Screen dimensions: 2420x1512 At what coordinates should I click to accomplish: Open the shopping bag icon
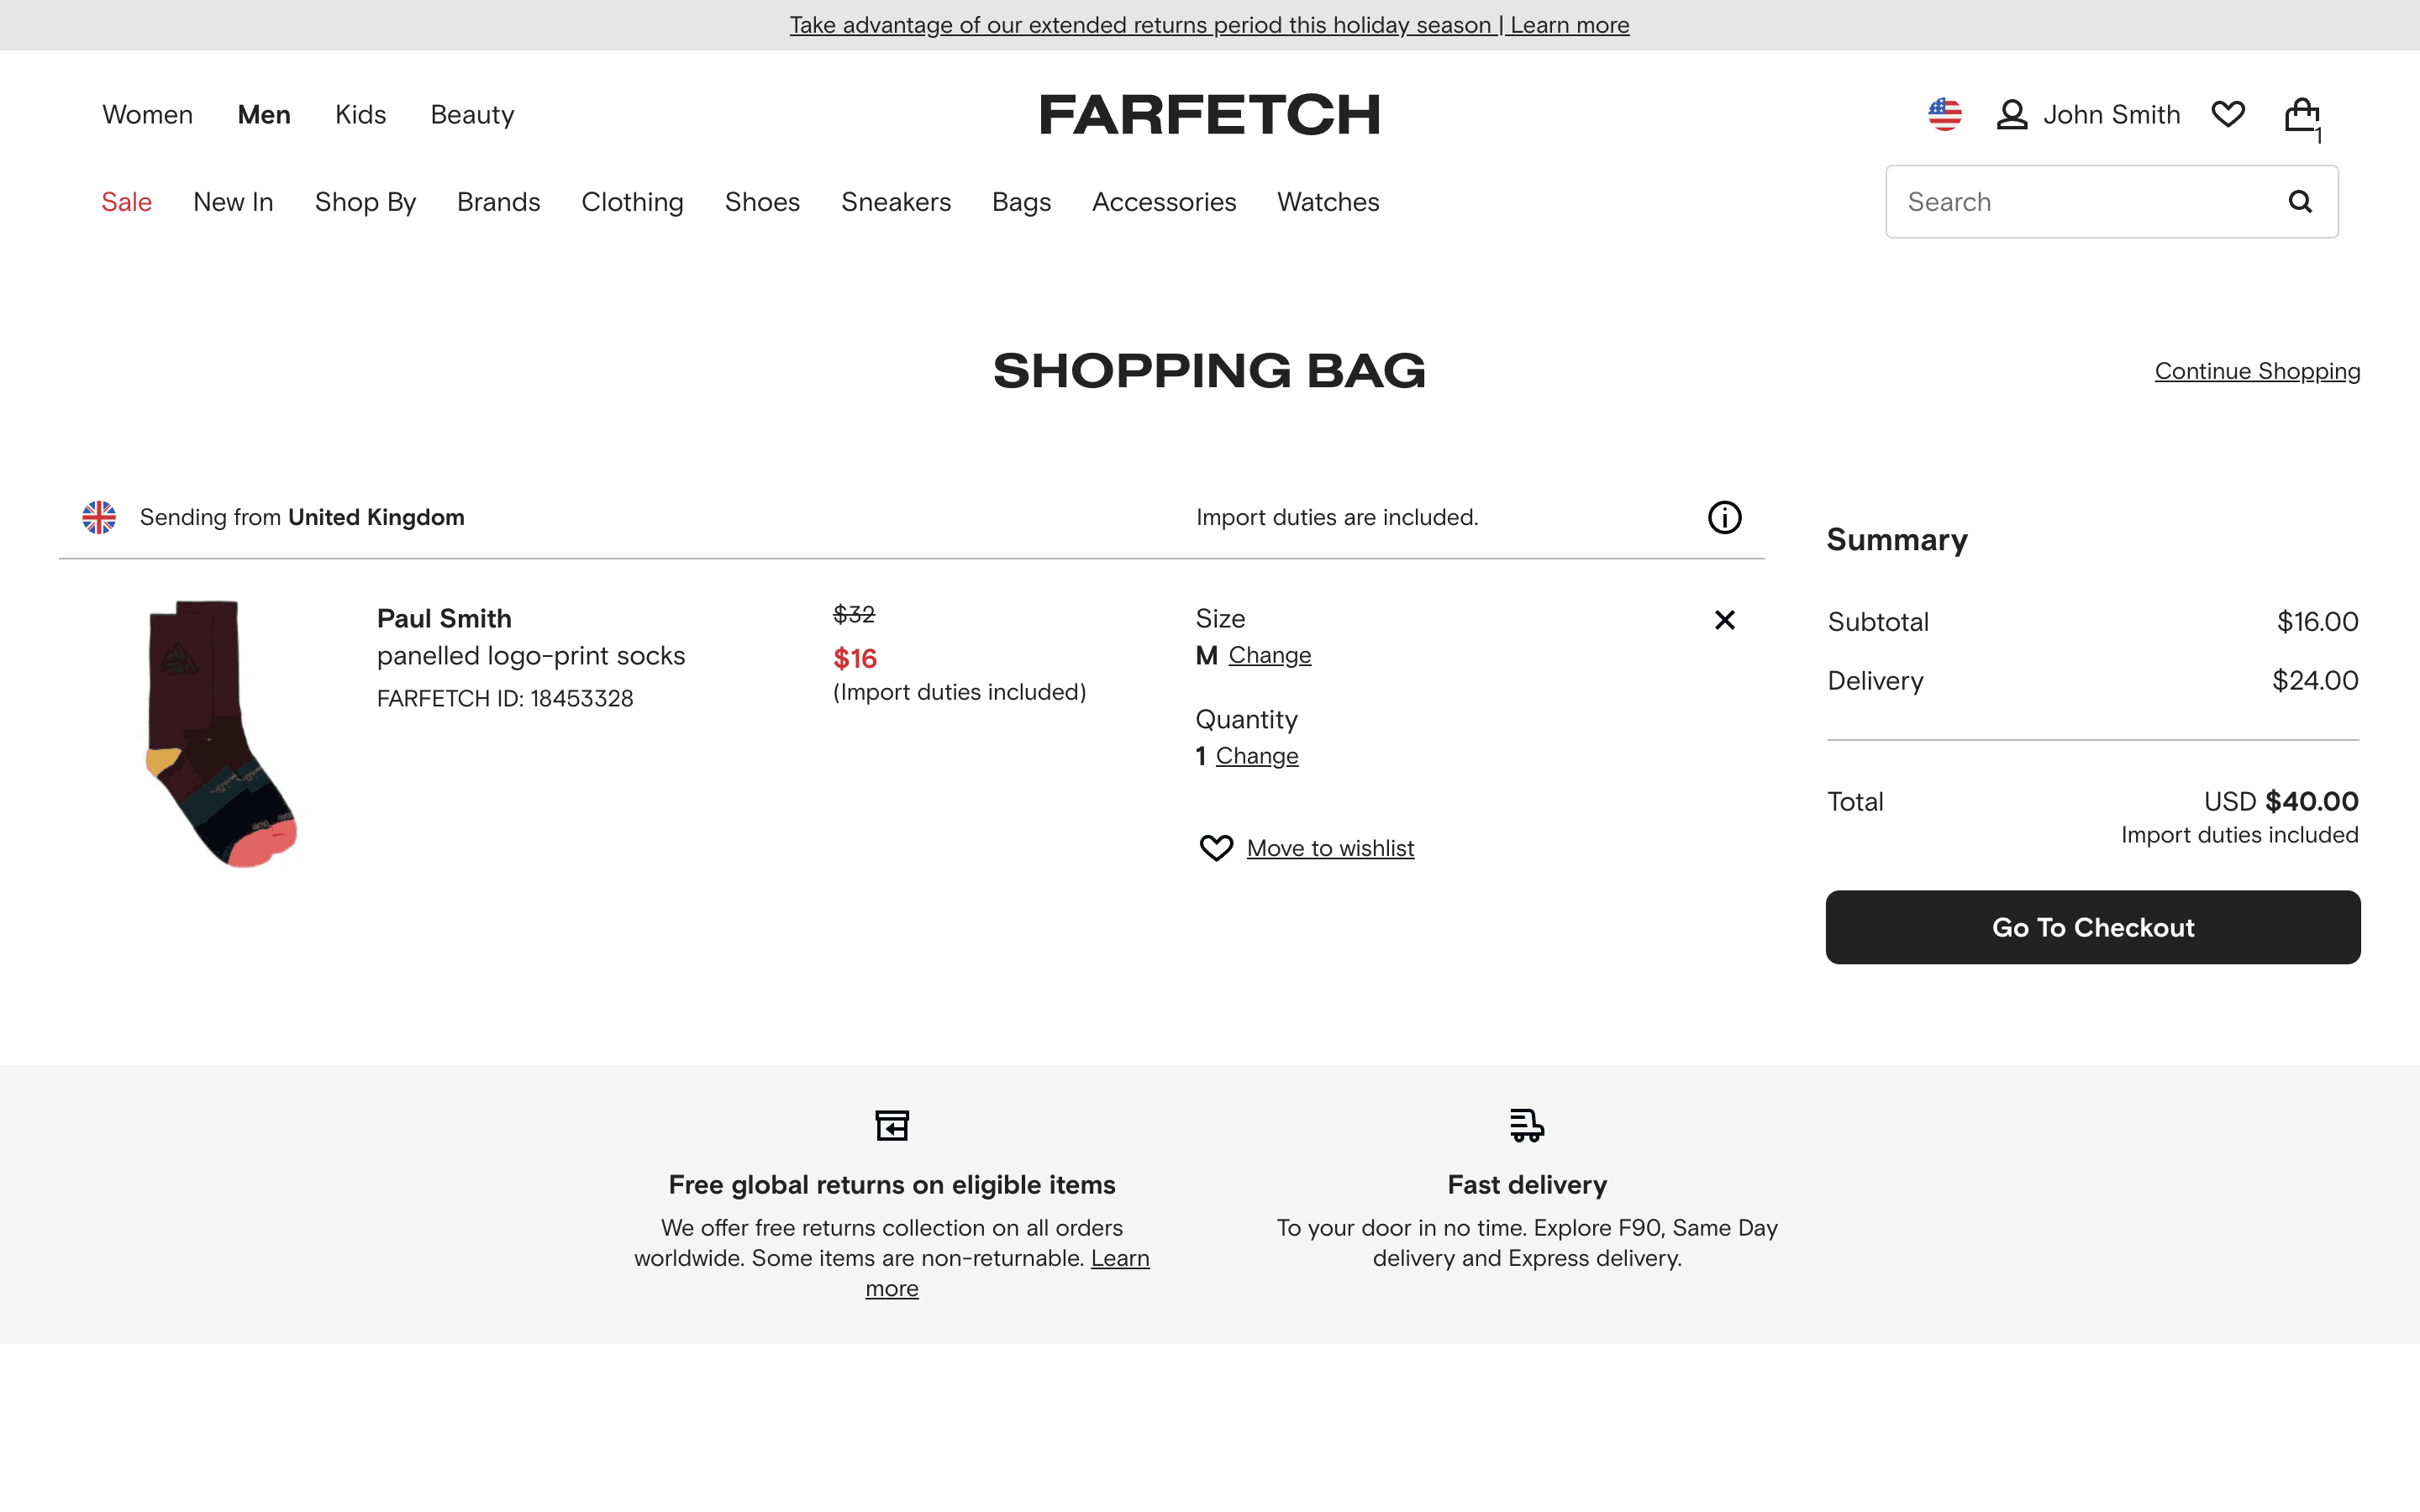coord(2302,116)
